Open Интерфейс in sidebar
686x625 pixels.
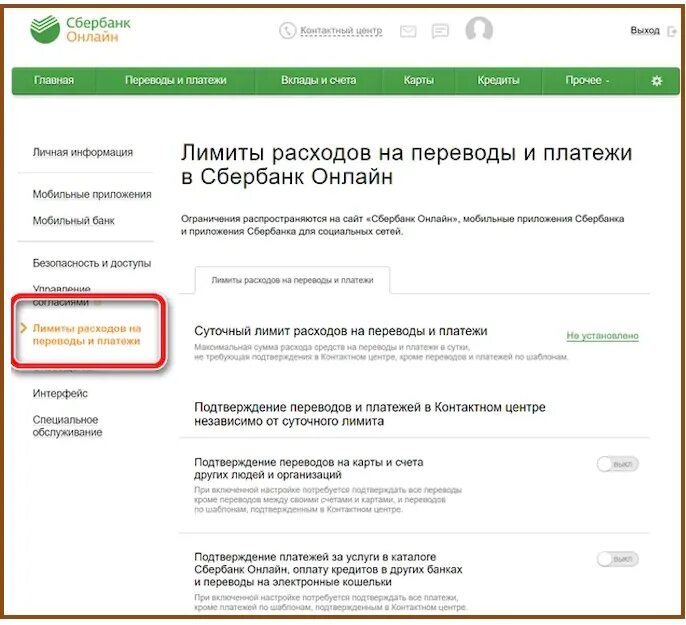(60, 394)
